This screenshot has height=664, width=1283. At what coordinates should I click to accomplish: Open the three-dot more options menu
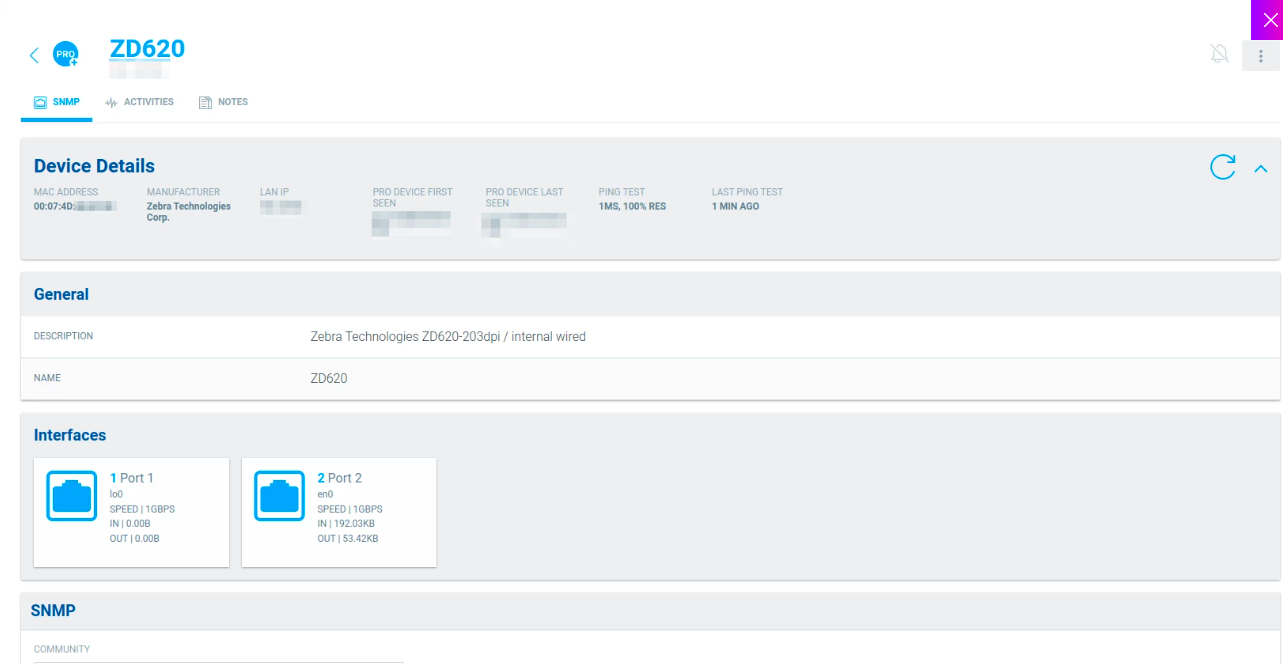click(1261, 56)
